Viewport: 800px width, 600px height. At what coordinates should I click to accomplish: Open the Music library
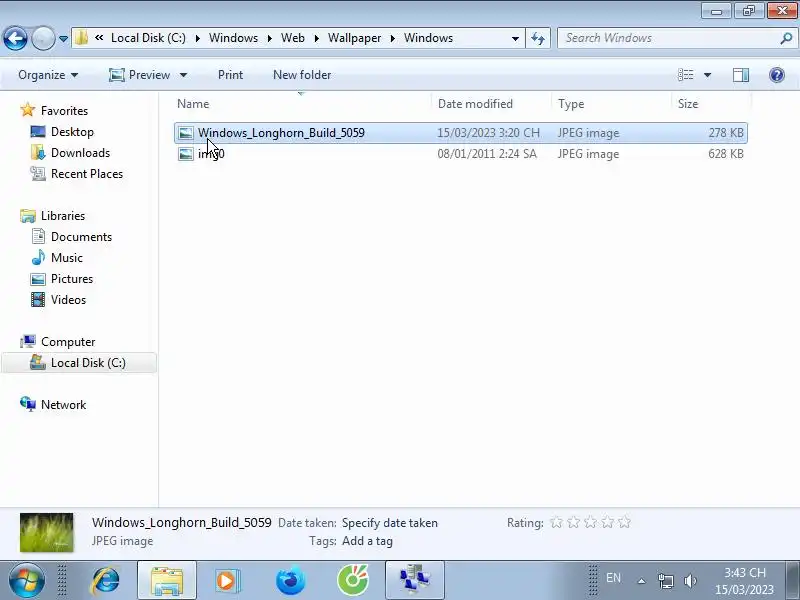click(67, 258)
